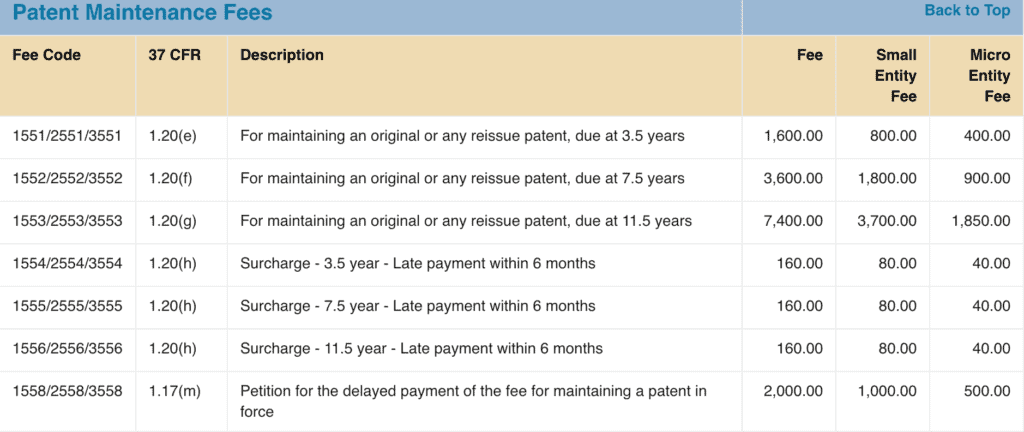
Task: Click the Description column header
Action: point(281,55)
